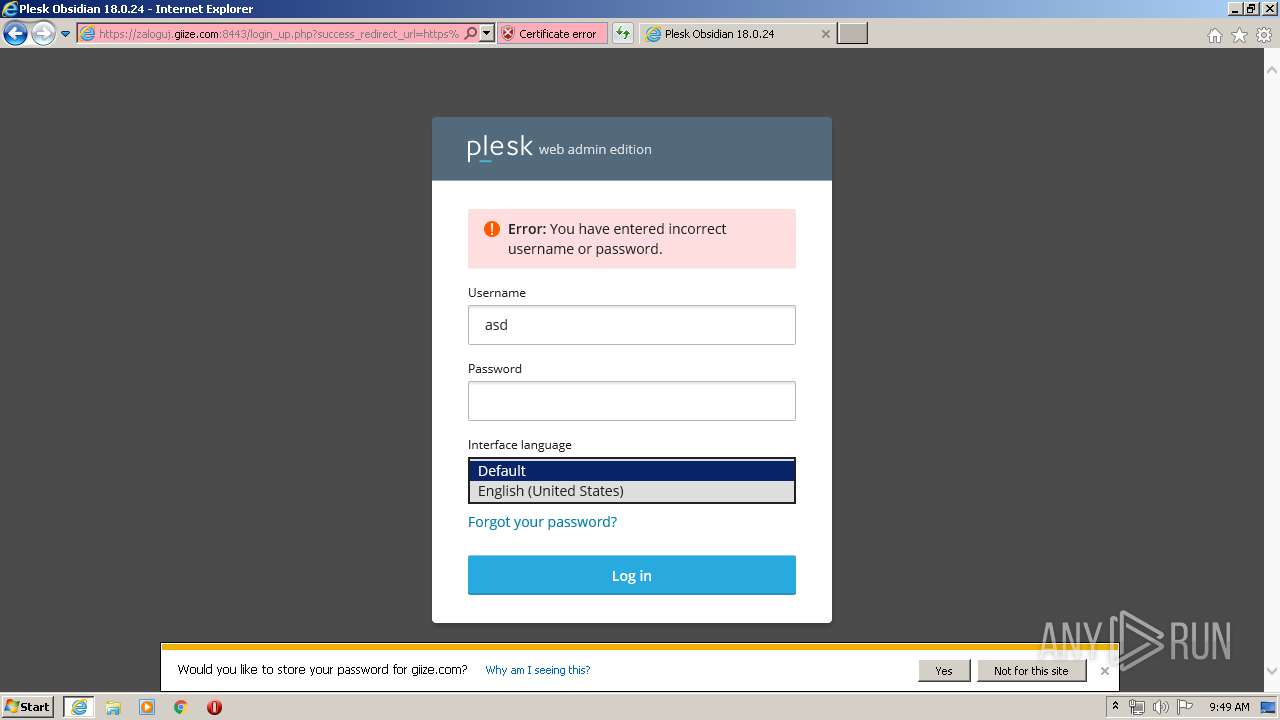Minimize the Internet Explorer window
Image resolution: width=1280 pixels, height=720 pixels.
point(1235,9)
